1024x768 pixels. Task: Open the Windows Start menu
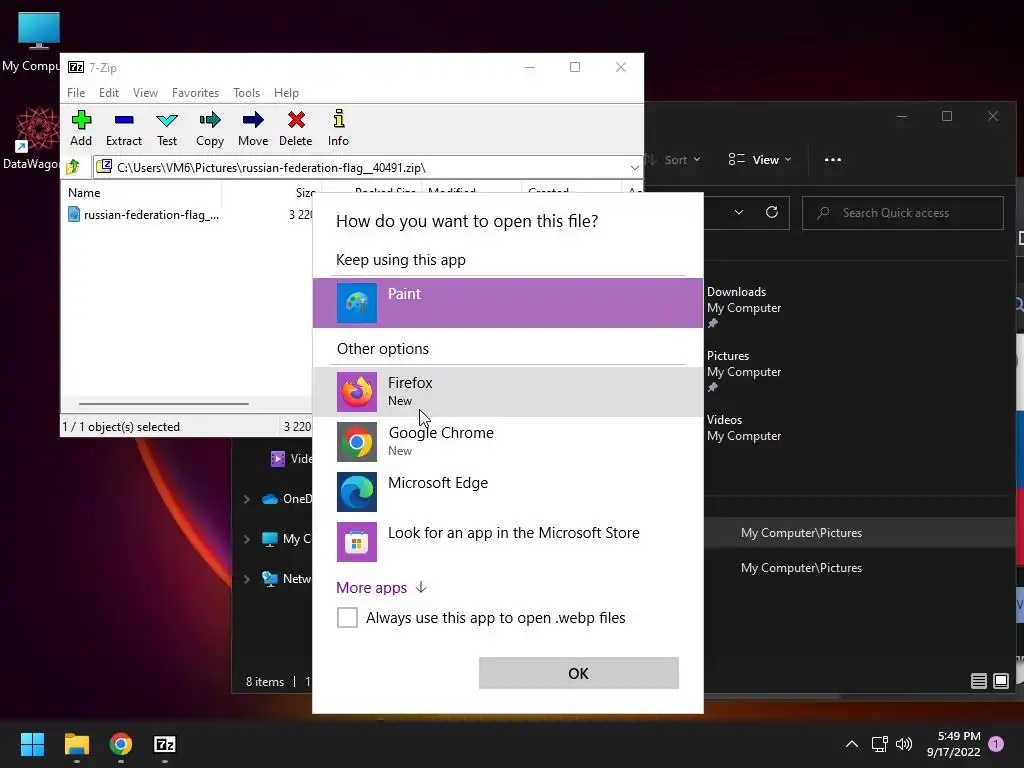click(x=32, y=744)
